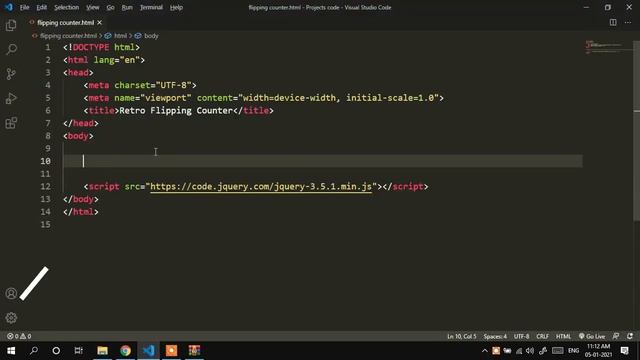Open the File menu

[x=24, y=7]
